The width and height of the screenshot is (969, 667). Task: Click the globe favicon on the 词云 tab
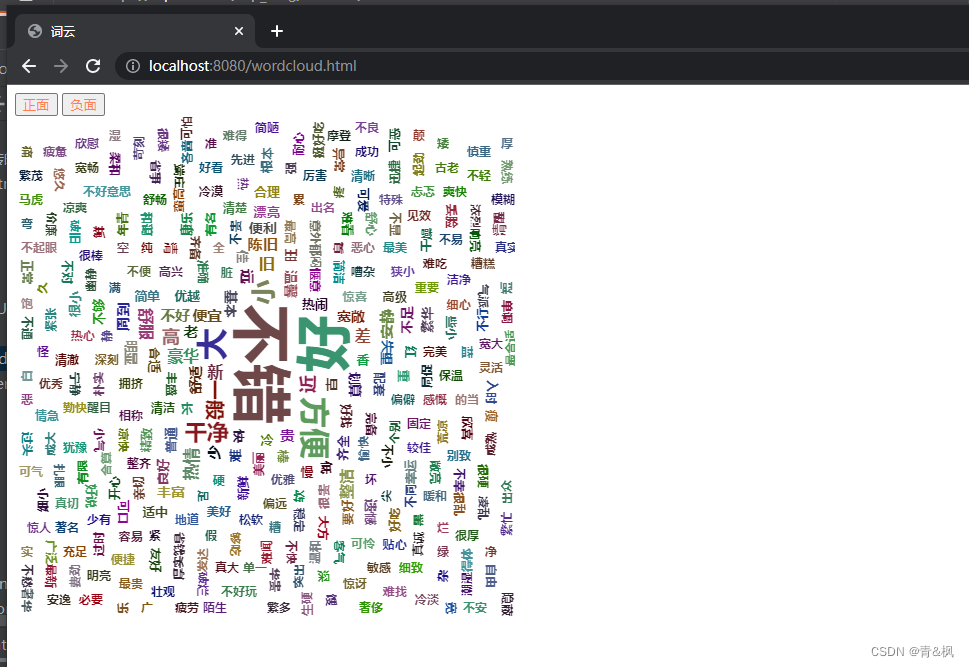(35, 31)
